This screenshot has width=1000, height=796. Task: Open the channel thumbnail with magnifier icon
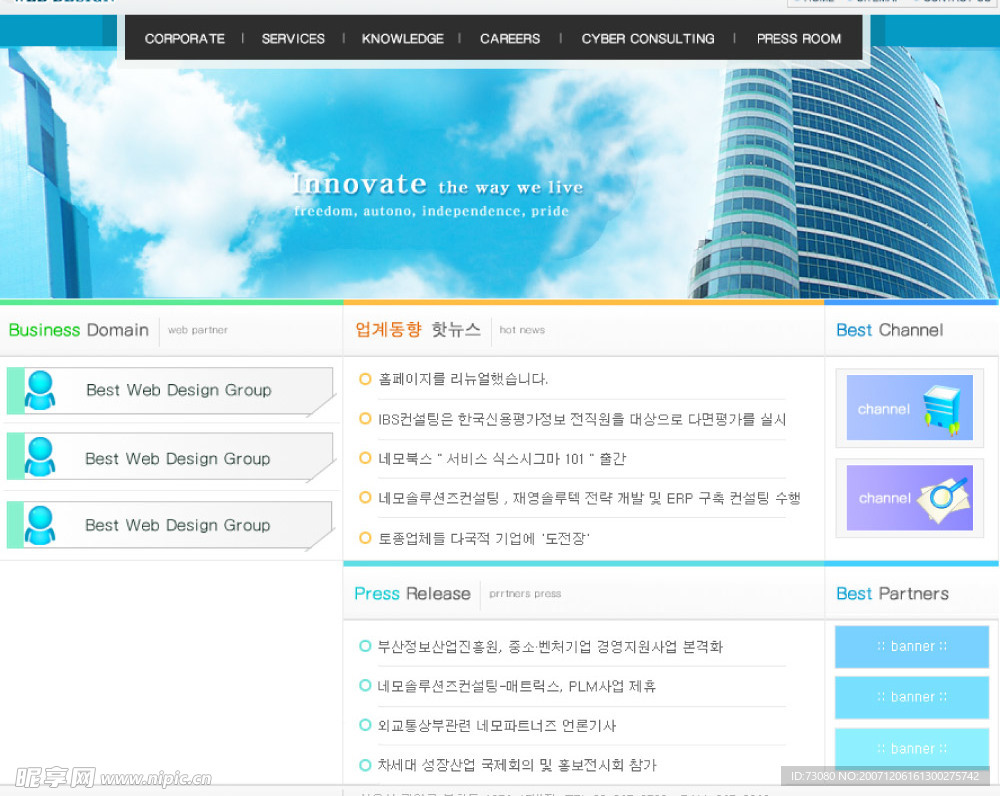click(x=909, y=498)
